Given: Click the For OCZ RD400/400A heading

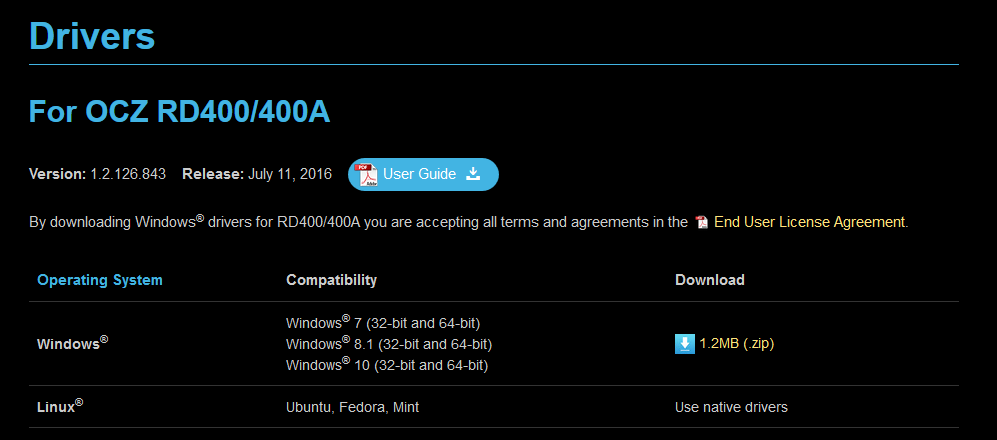Looking at the screenshot, I should [x=180, y=112].
